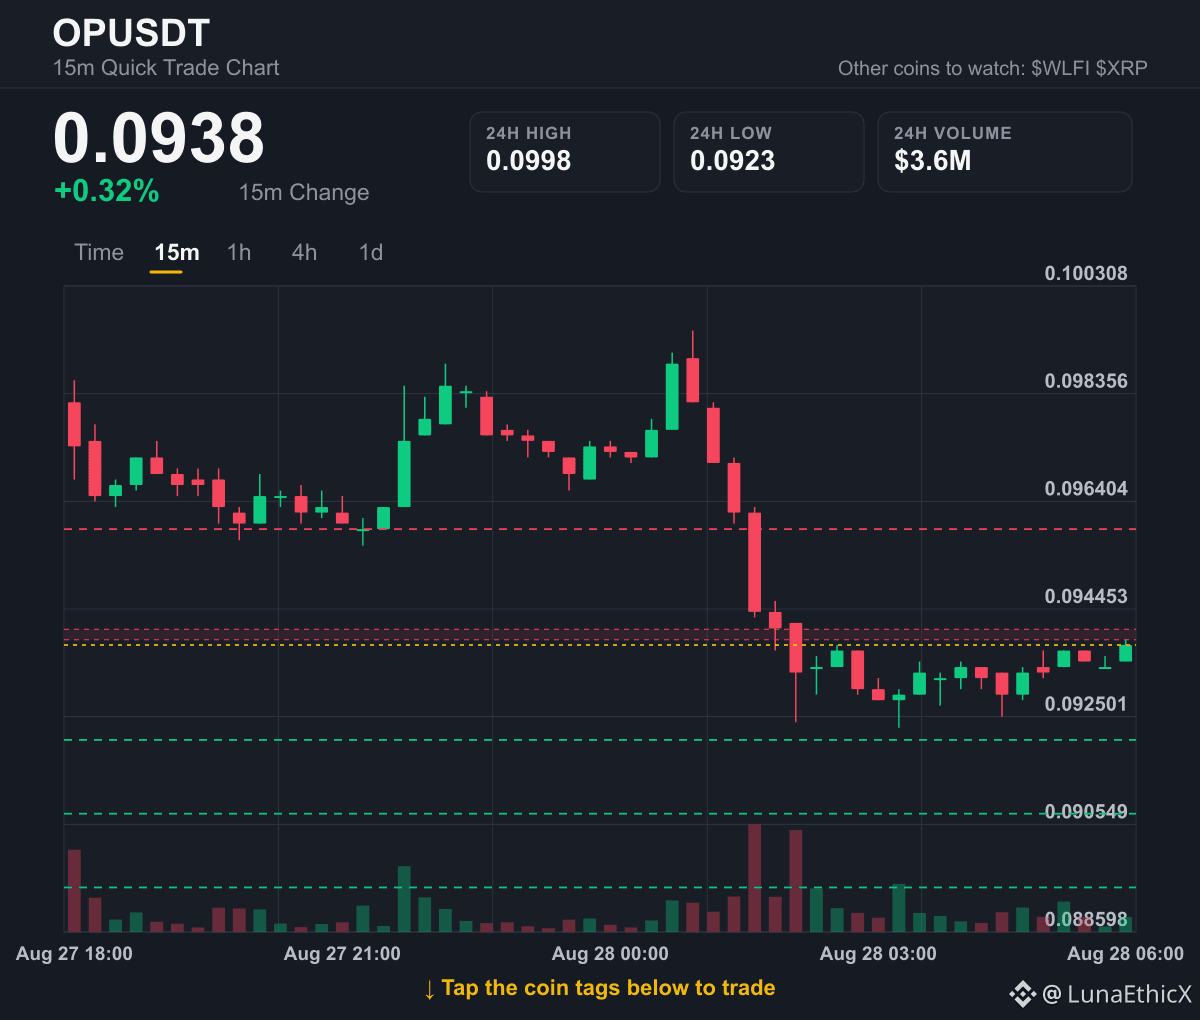Screen dimensions: 1200x1020
Task: Click the 15m Change label
Action: click(304, 192)
